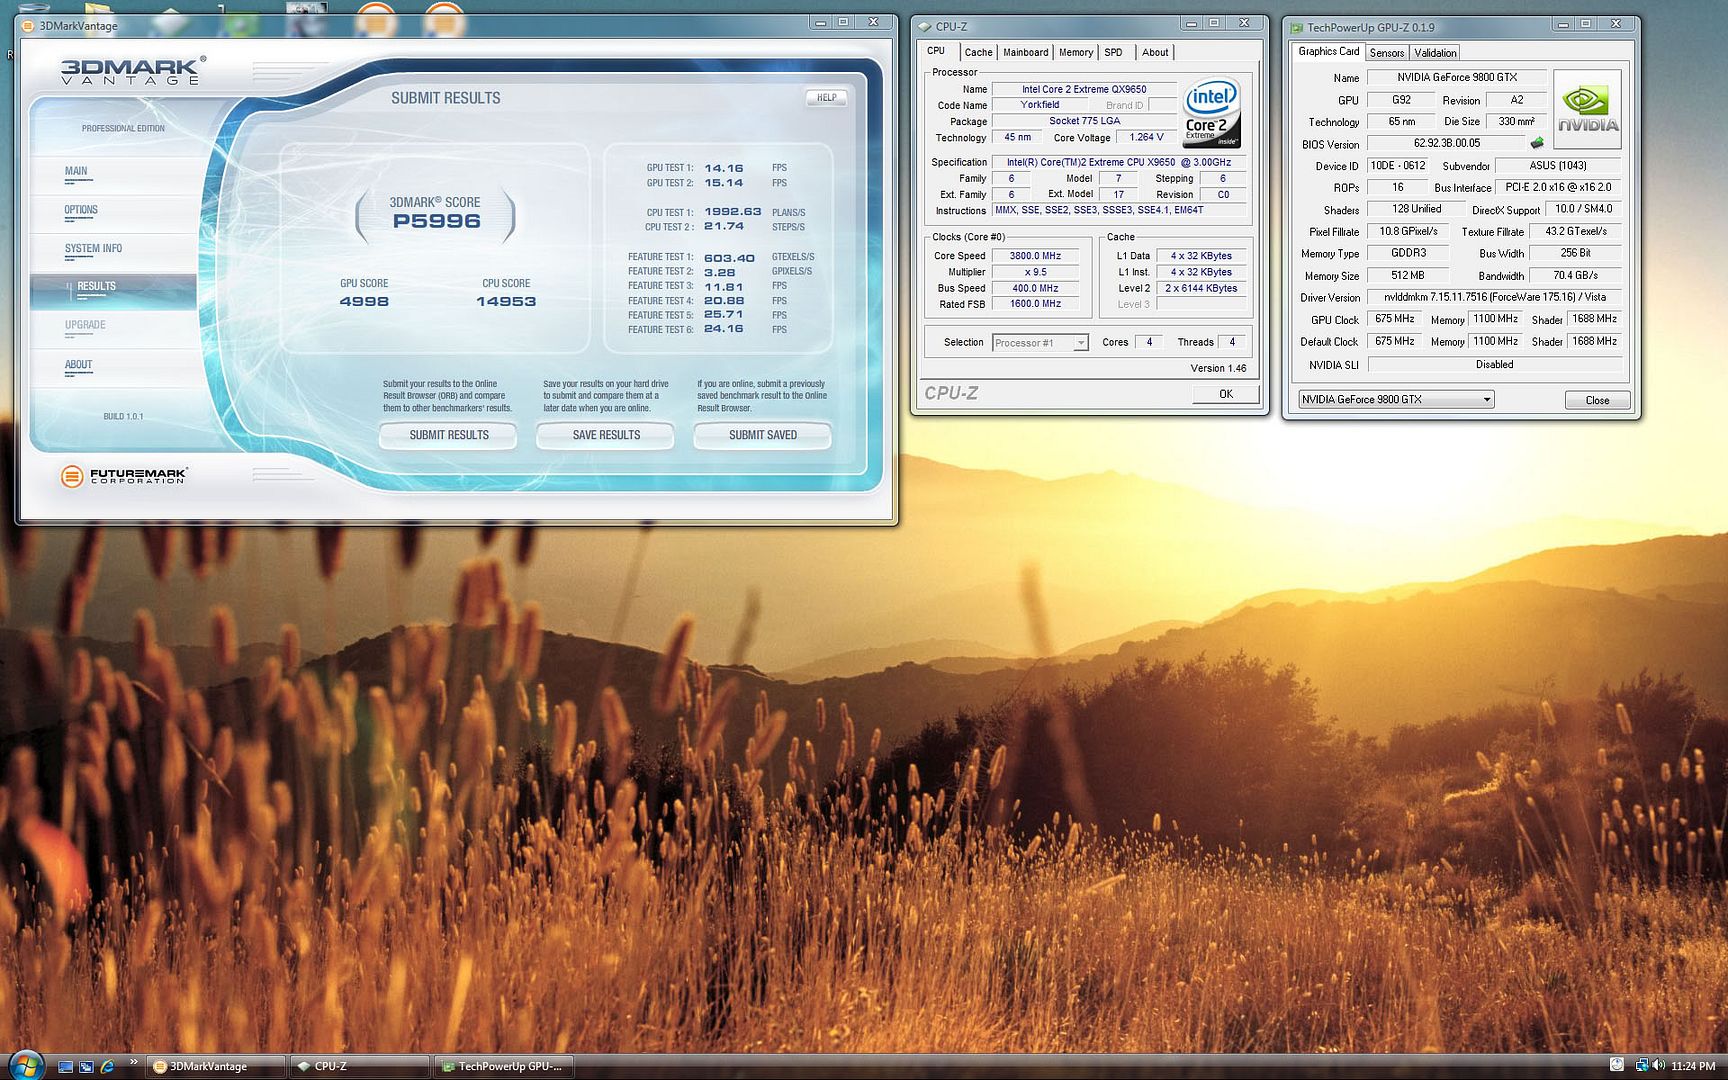Click OK button in CPU-Z

[x=1225, y=394]
